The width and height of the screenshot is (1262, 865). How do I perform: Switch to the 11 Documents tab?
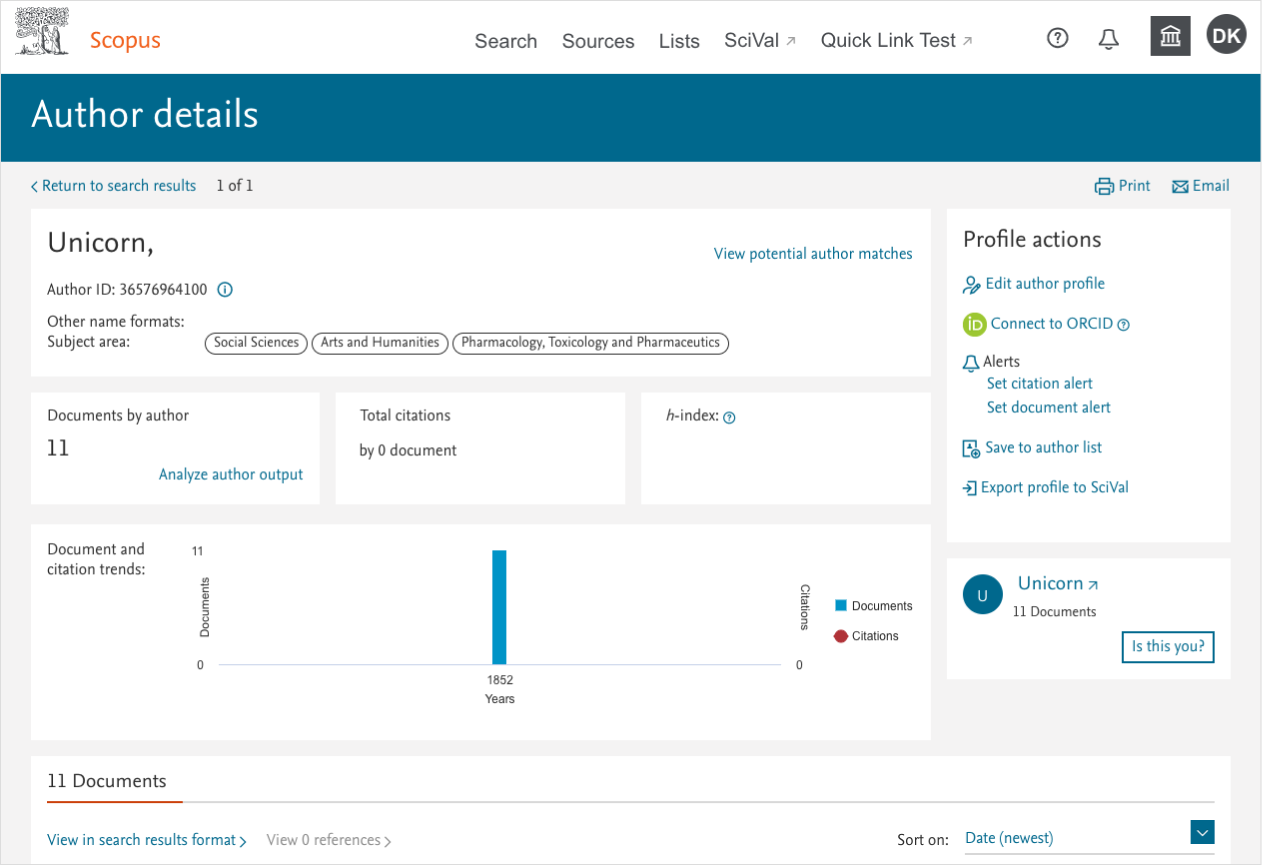(107, 781)
